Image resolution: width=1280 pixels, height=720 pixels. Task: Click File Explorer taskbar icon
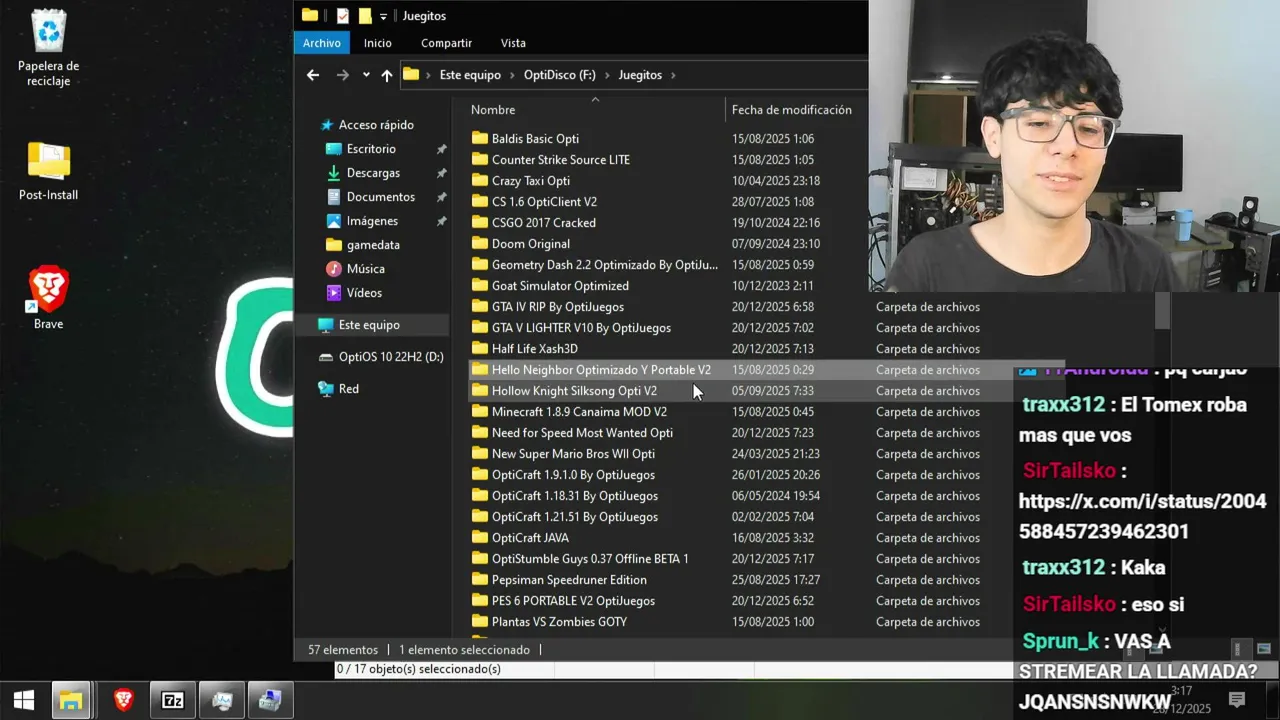click(71, 701)
